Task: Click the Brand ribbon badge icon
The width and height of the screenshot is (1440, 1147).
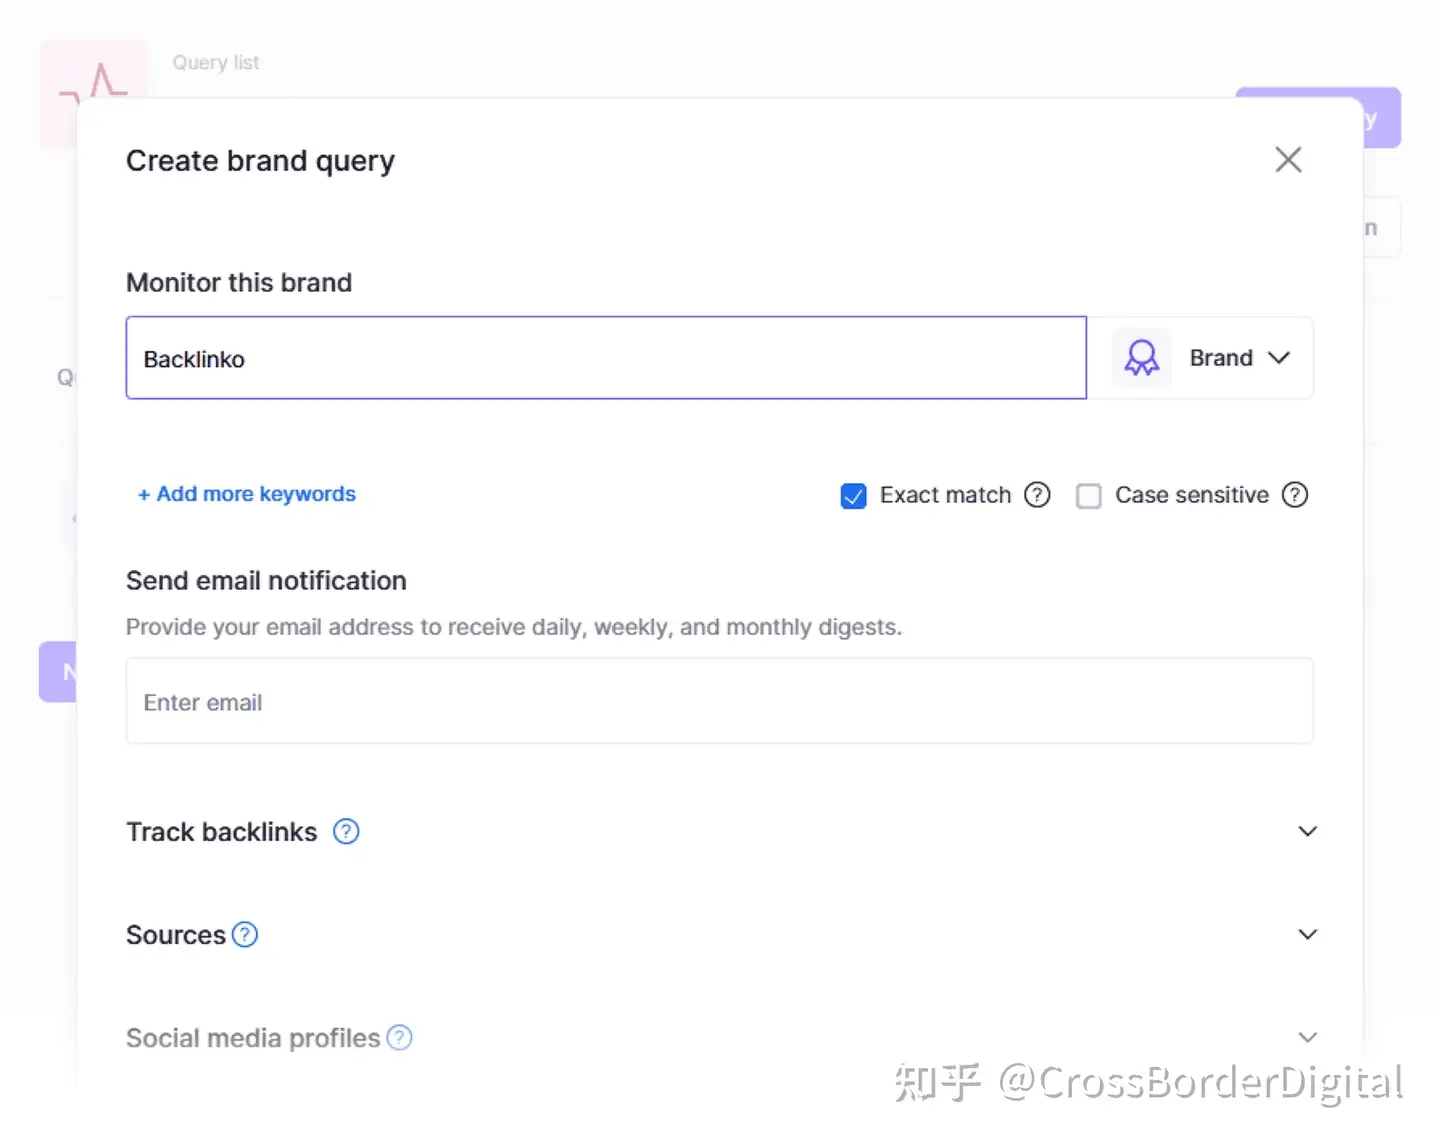Action: [1141, 358]
